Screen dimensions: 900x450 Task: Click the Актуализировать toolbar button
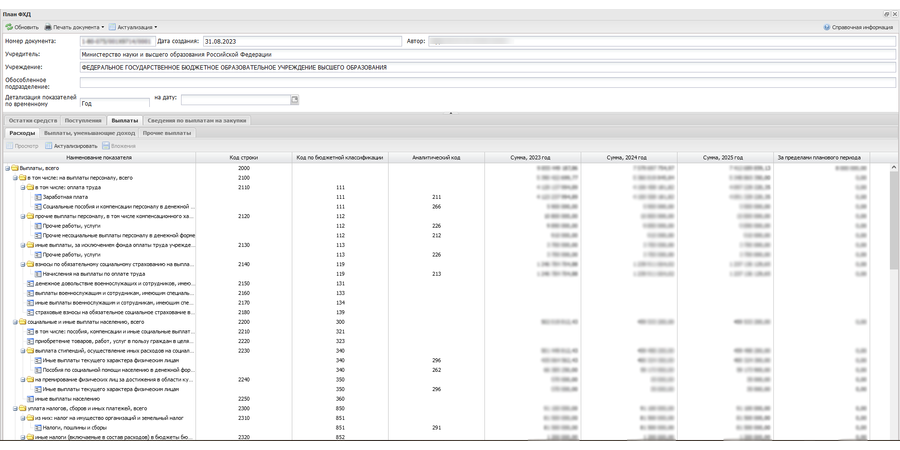coord(71,146)
